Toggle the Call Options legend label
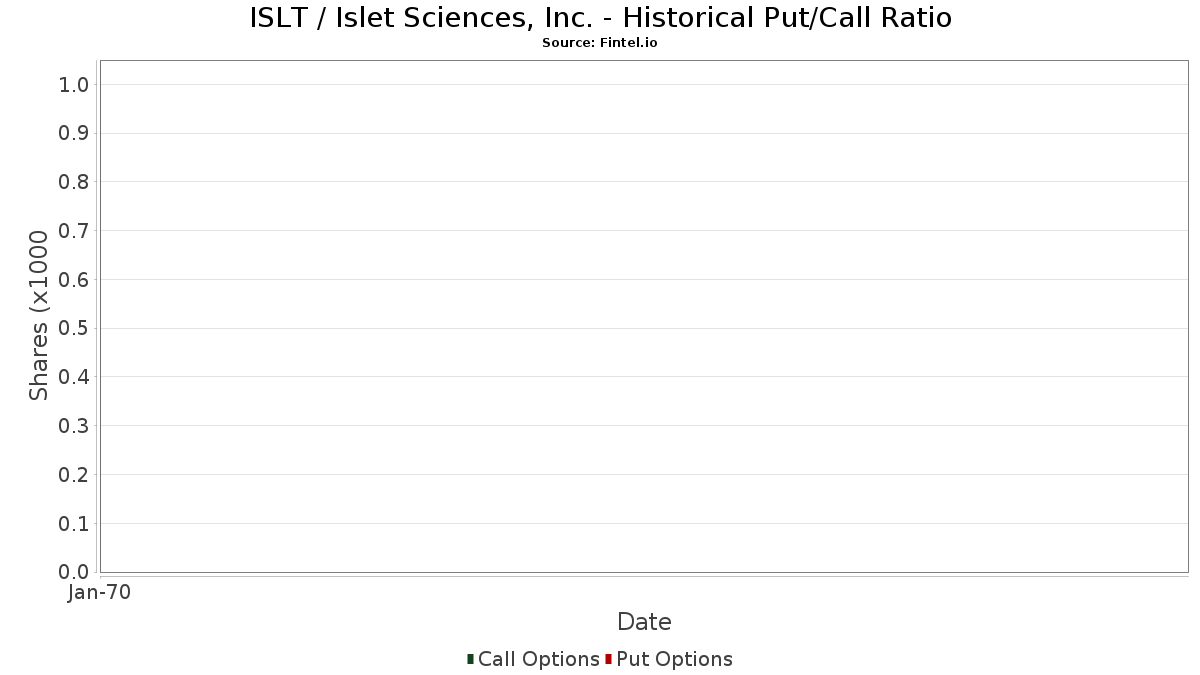This screenshot has width=1200, height=675. (x=539, y=659)
